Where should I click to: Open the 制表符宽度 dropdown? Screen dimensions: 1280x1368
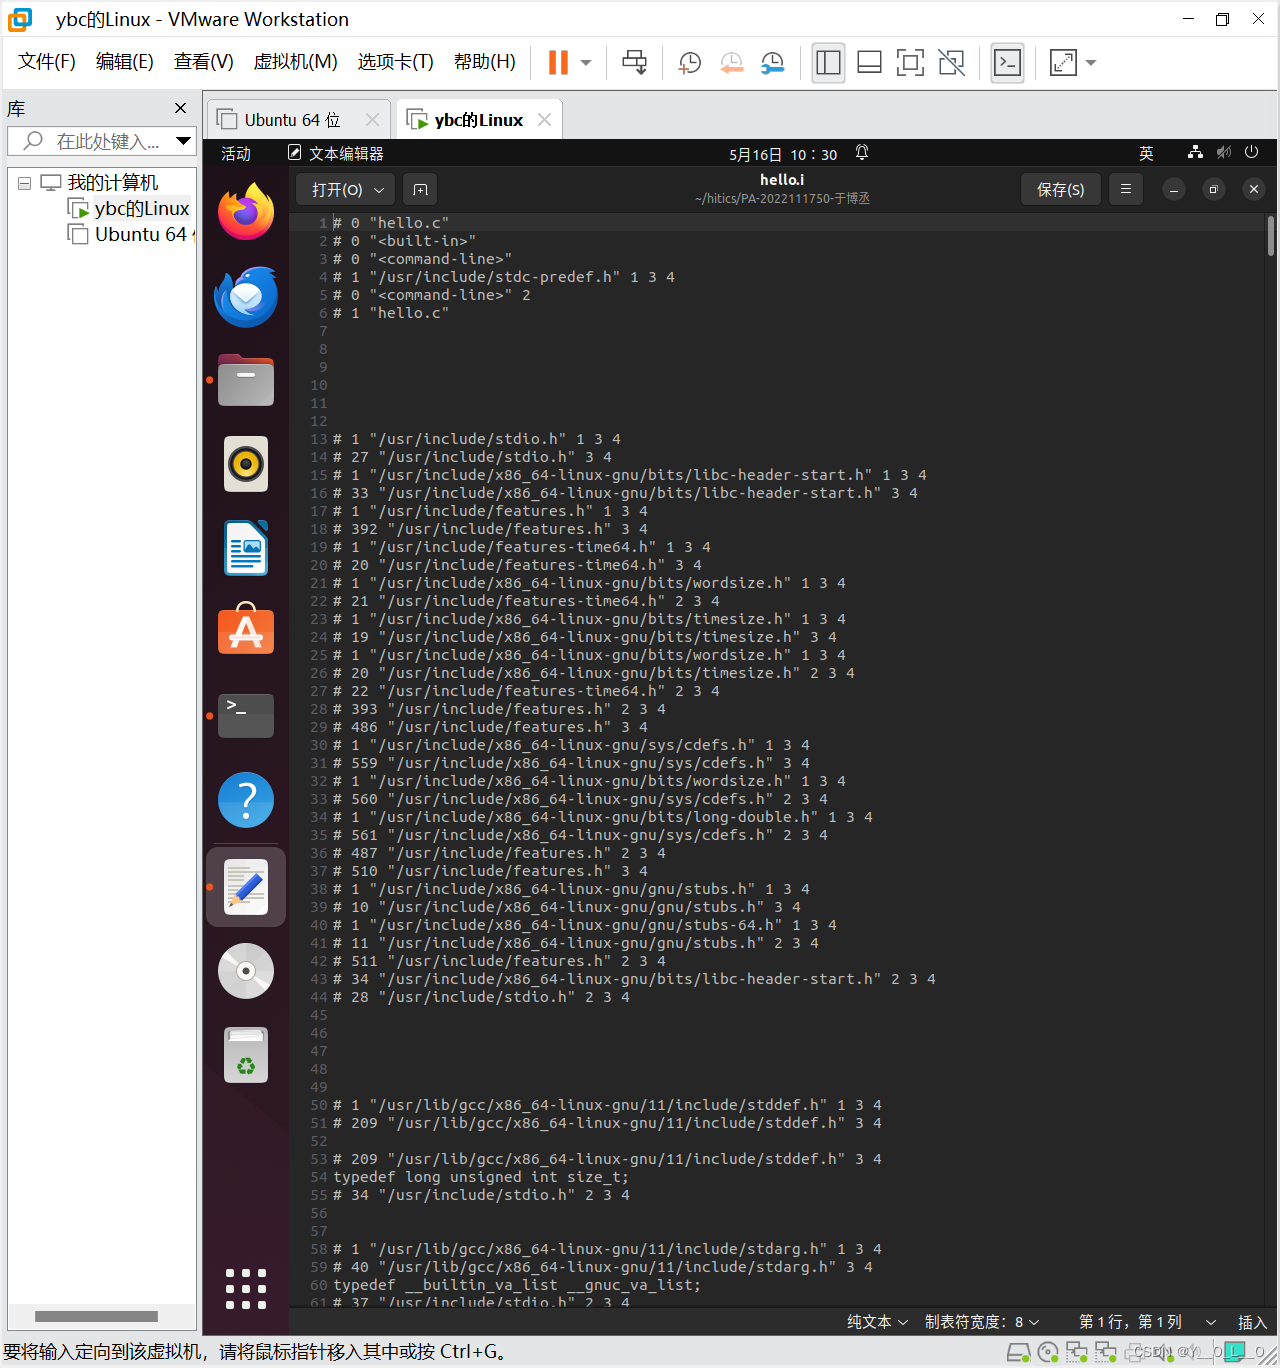(x=982, y=1322)
